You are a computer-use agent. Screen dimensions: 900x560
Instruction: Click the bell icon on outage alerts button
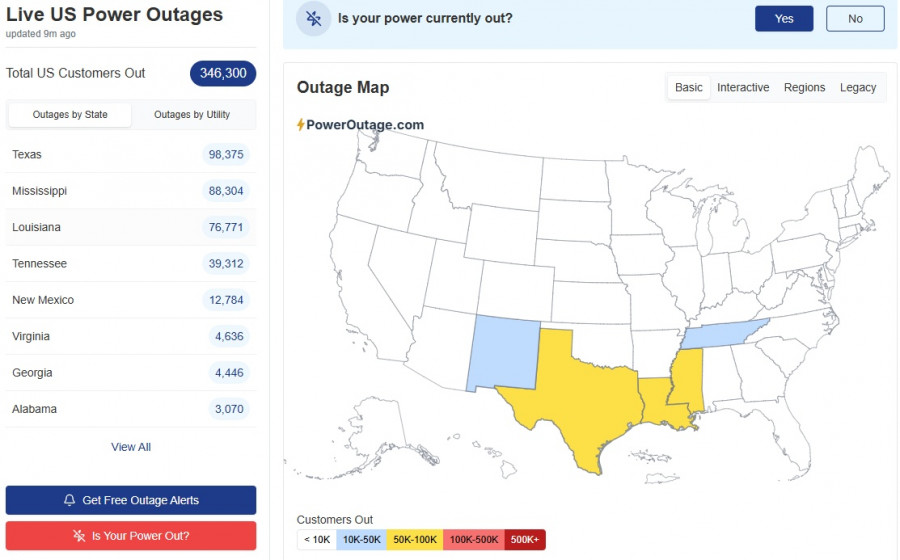point(69,500)
